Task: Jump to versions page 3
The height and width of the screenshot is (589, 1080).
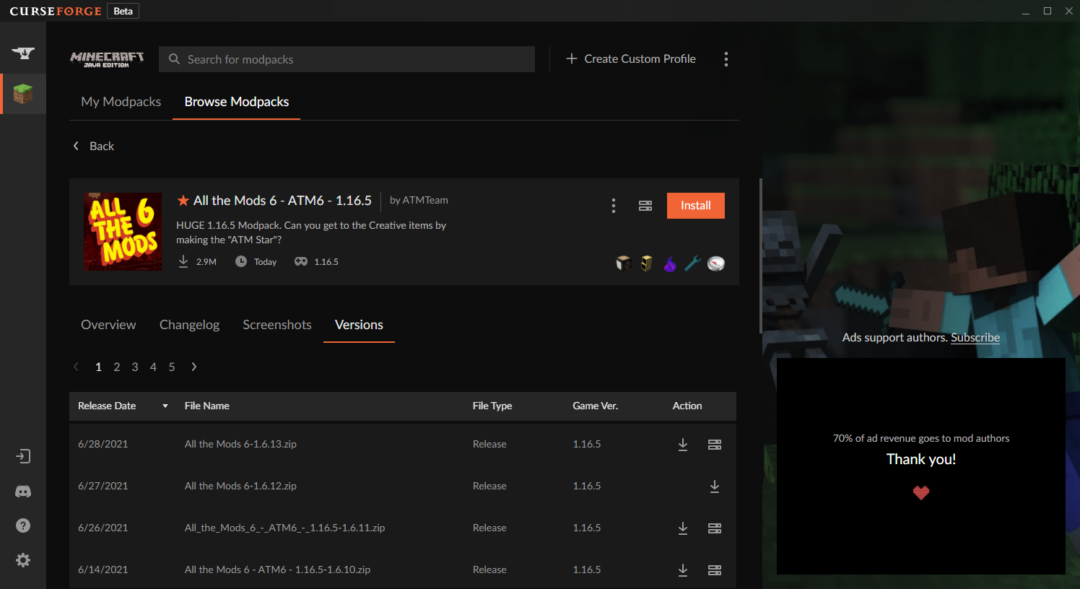Action: click(x=135, y=367)
